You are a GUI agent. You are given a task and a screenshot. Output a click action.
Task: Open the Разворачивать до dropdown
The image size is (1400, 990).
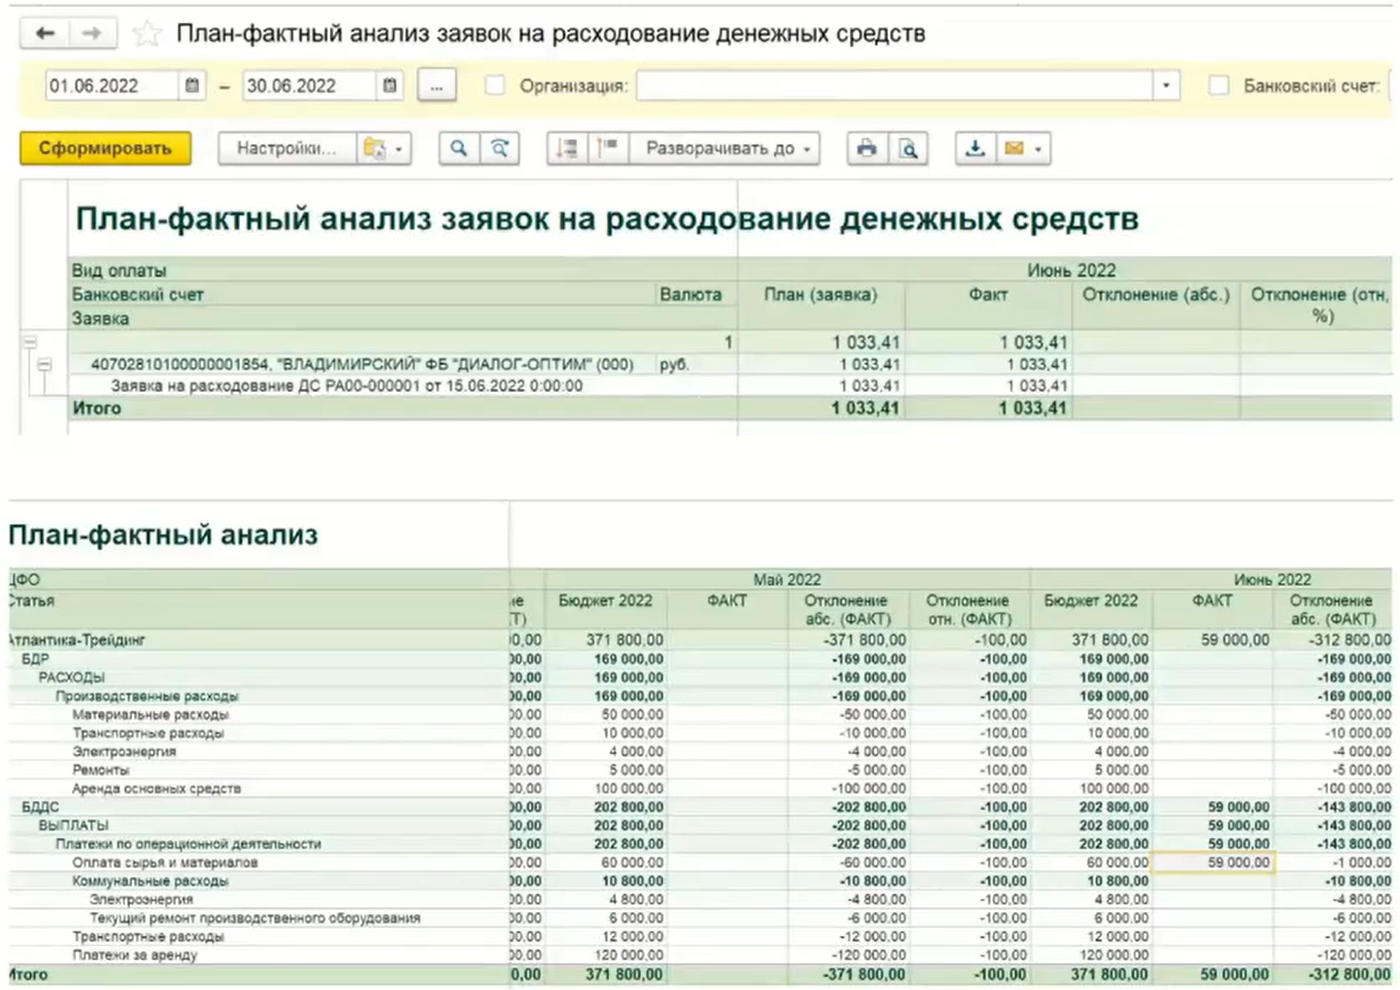pyautogui.click(x=727, y=148)
